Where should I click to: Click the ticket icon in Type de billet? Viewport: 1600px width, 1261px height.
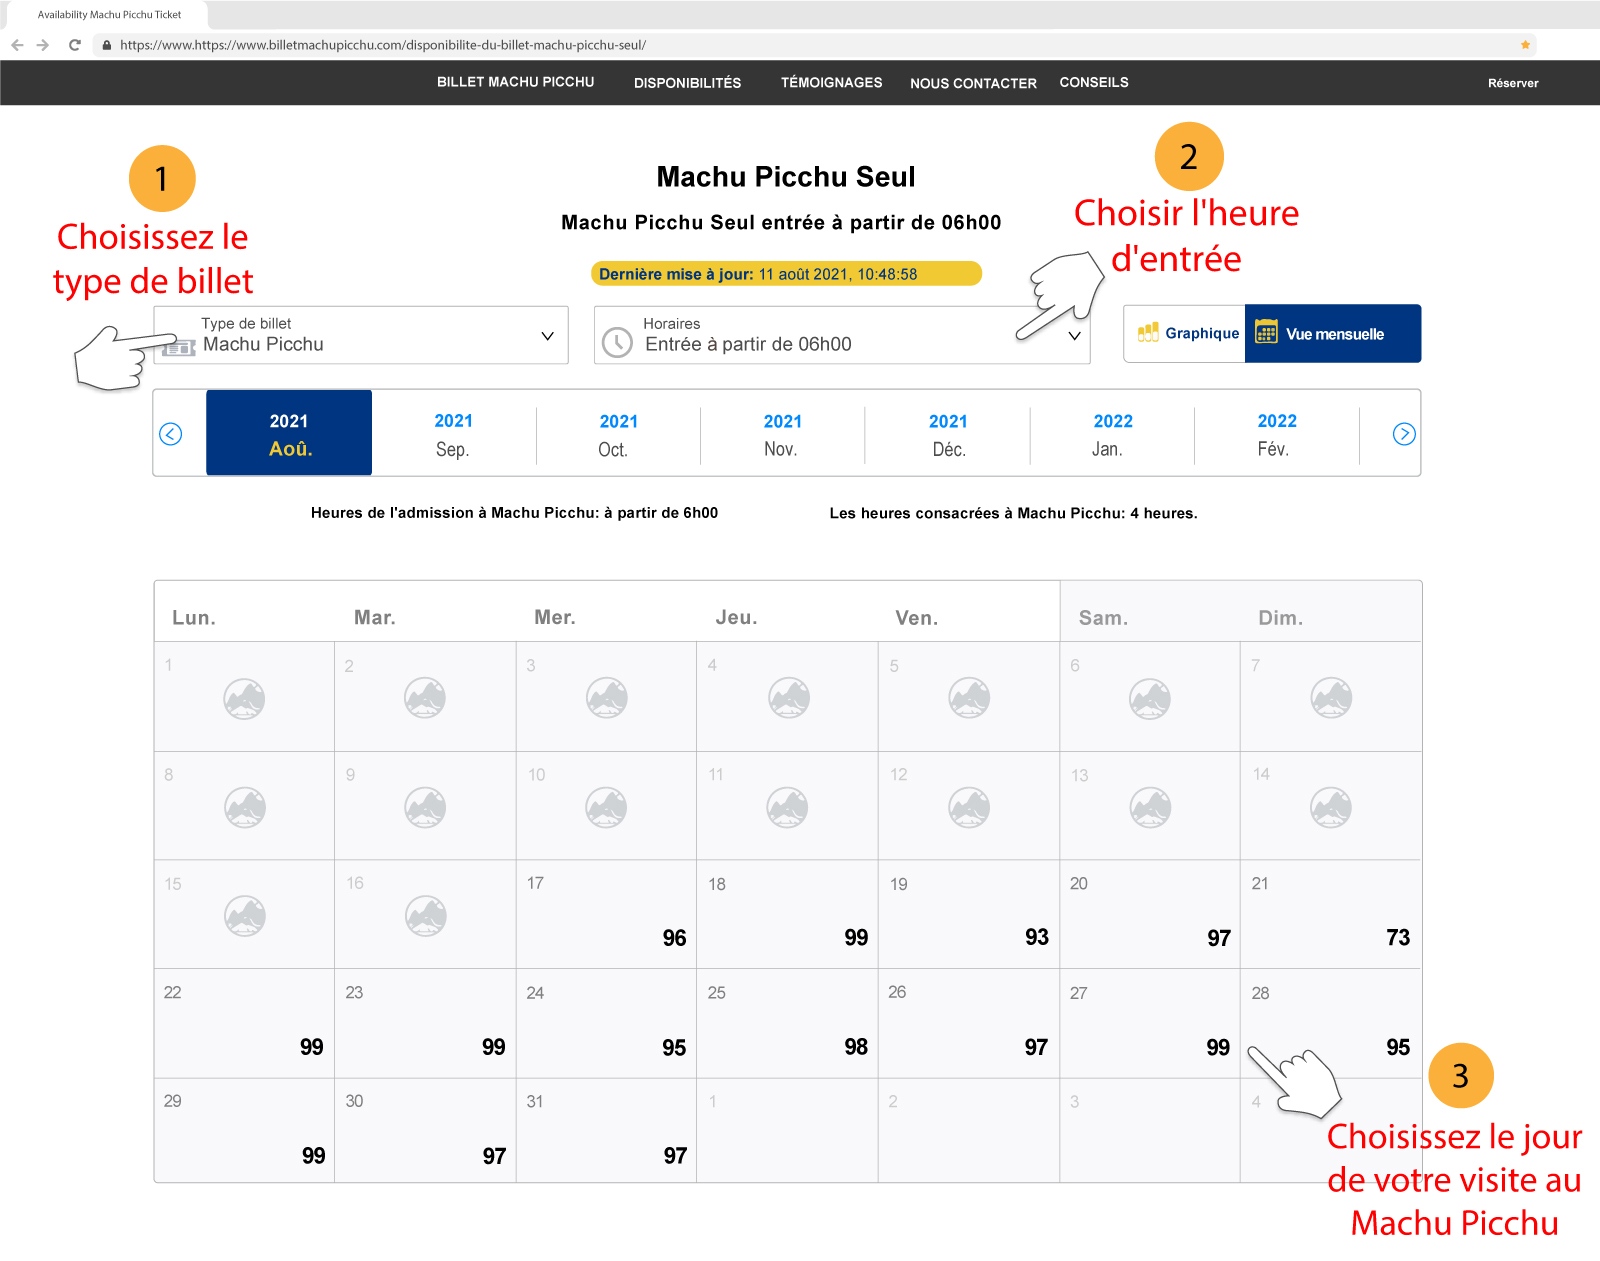point(179,347)
